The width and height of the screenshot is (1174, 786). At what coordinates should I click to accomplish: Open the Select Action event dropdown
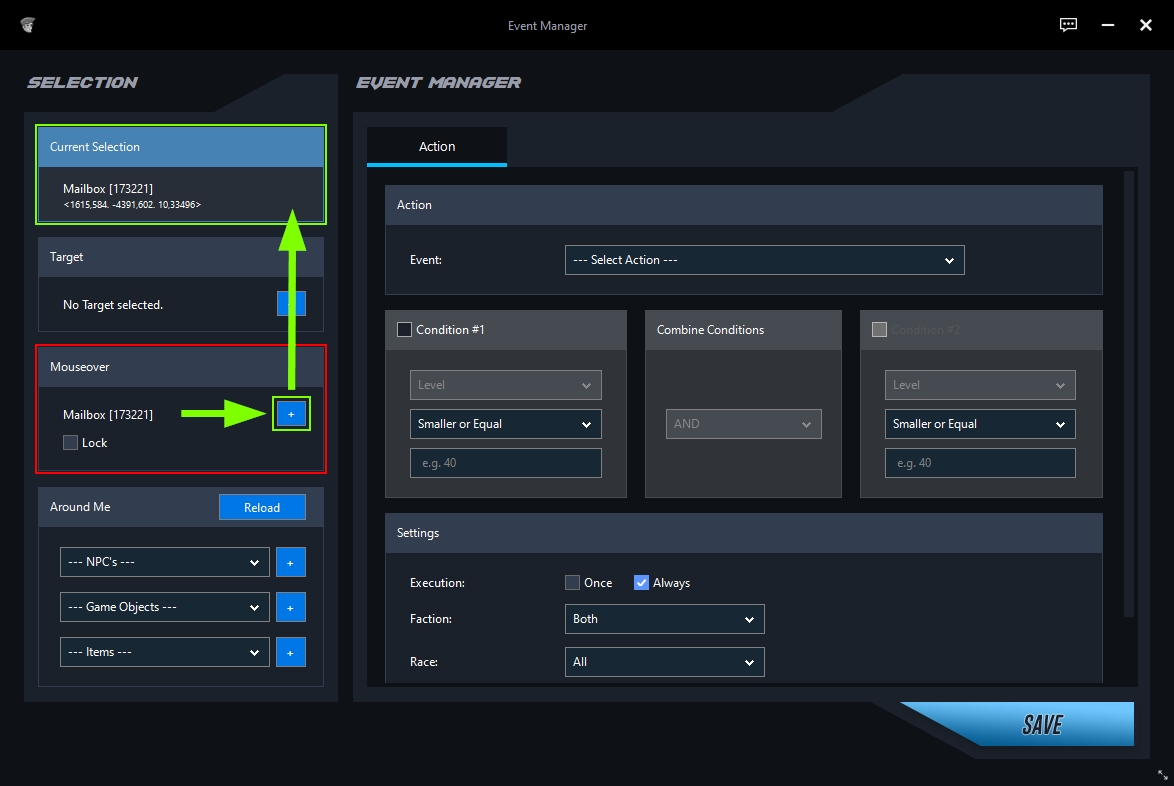pos(764,260)
